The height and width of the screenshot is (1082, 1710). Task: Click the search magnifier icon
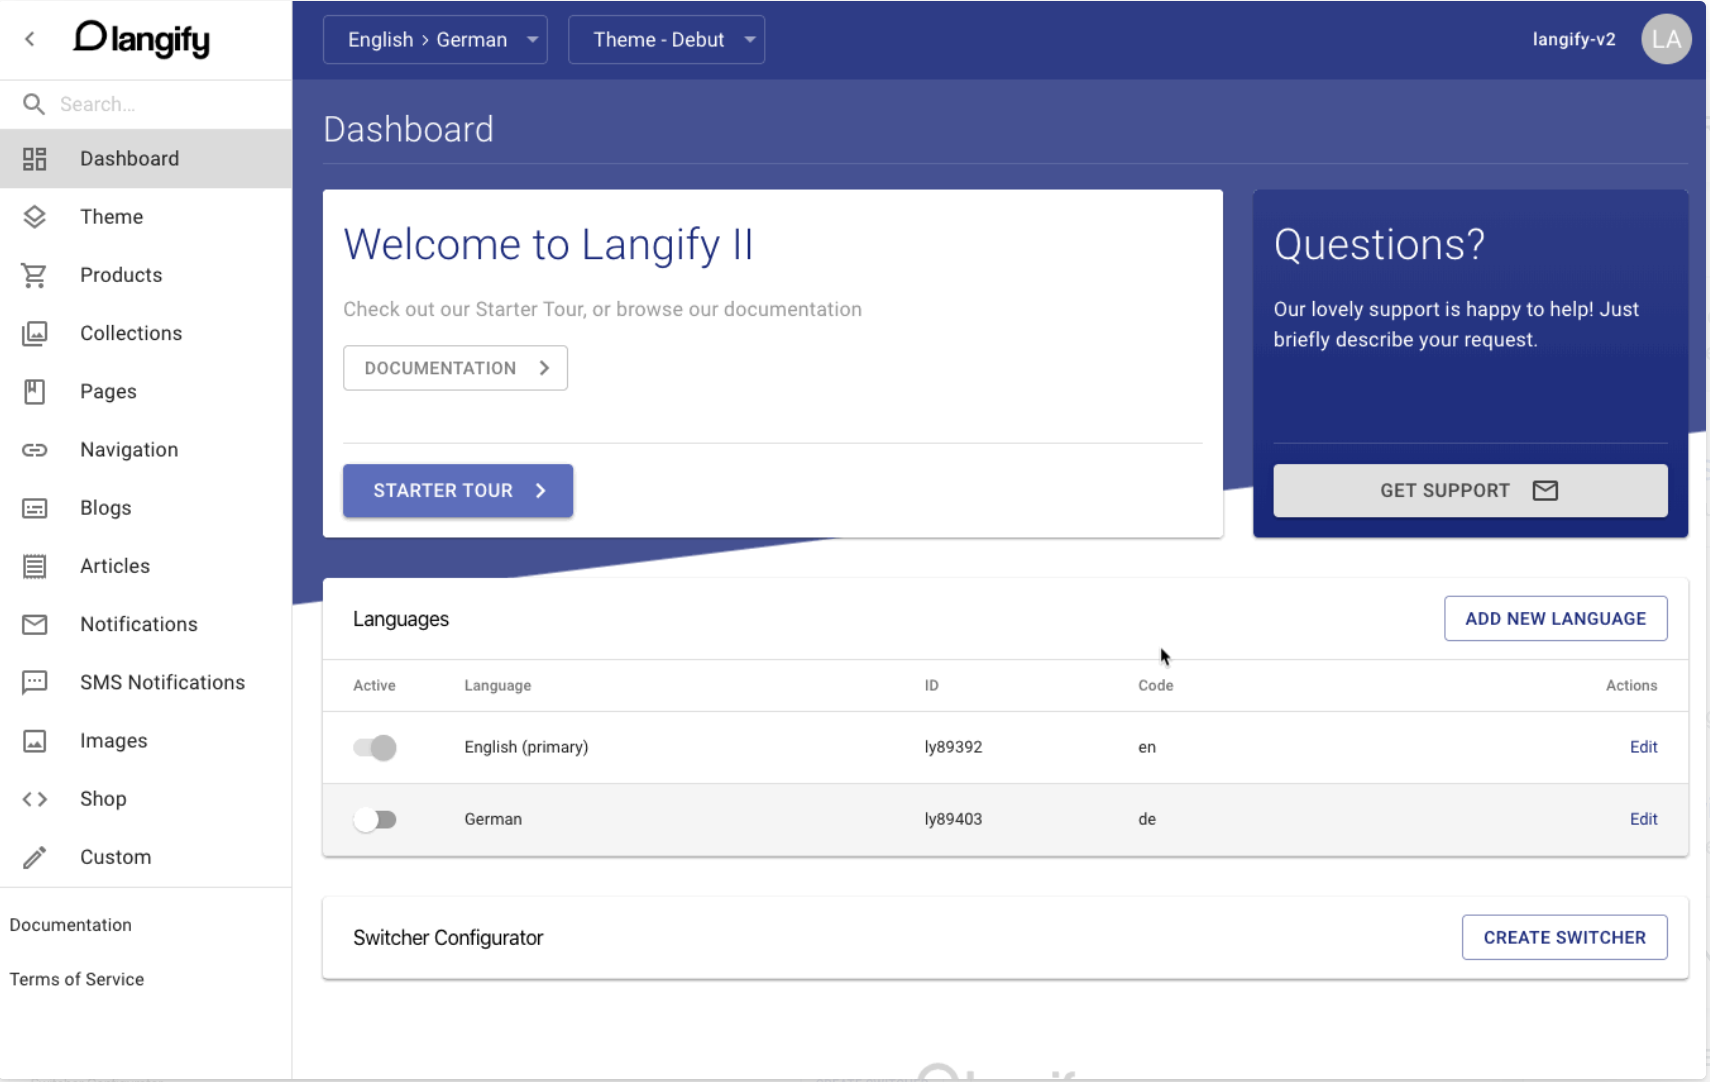34,104
